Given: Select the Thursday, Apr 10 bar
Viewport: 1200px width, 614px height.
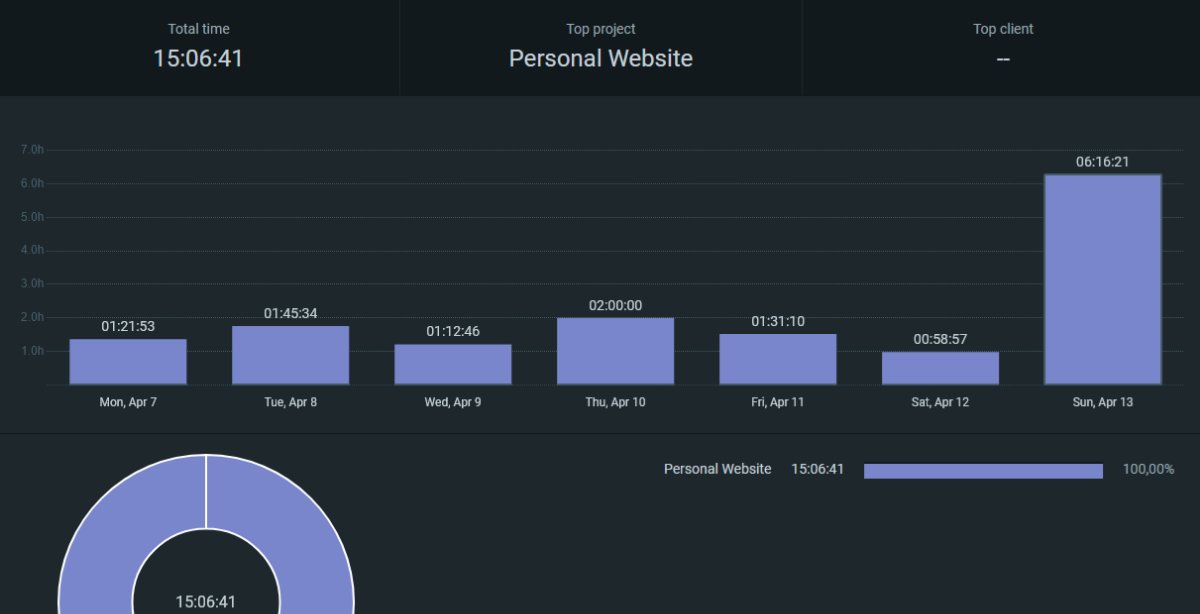Looking at the screenshot, I should click(615, 351).
